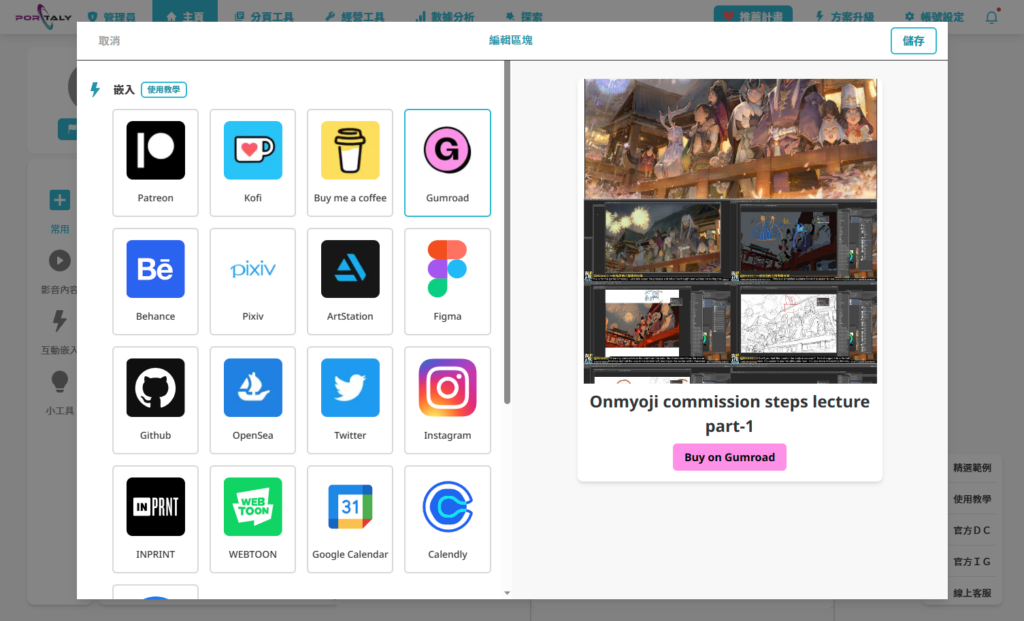Image resolution: width=1024 pixels, height=621 pixels.
Task: Click the blue plus icon in sidebar
Action: point(59,200)
